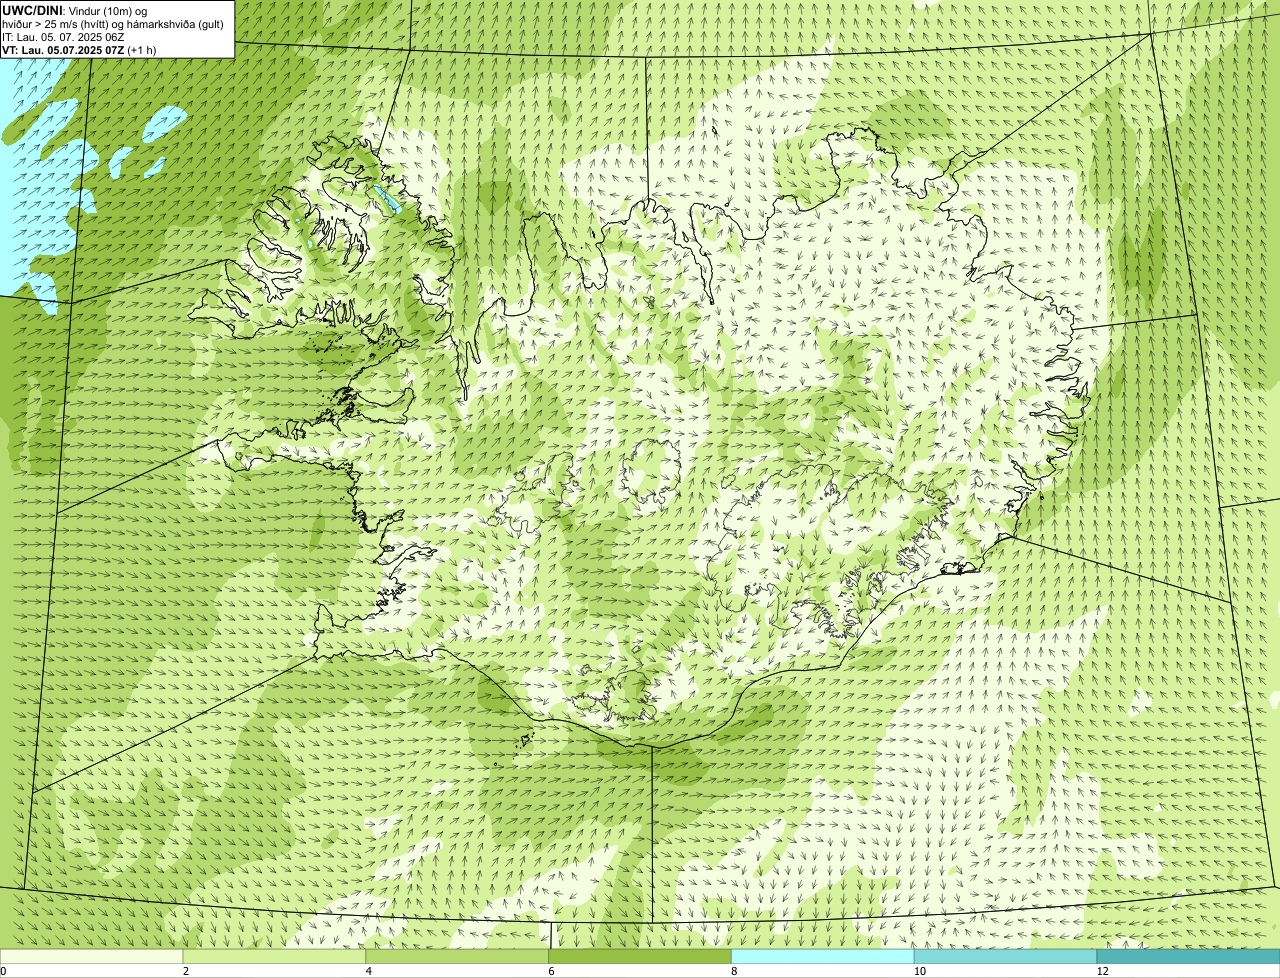The width and height of the screenshot is (1280, 978).
Task: Select the "6" tick label on the scale
Action: [x=551, y=971]
